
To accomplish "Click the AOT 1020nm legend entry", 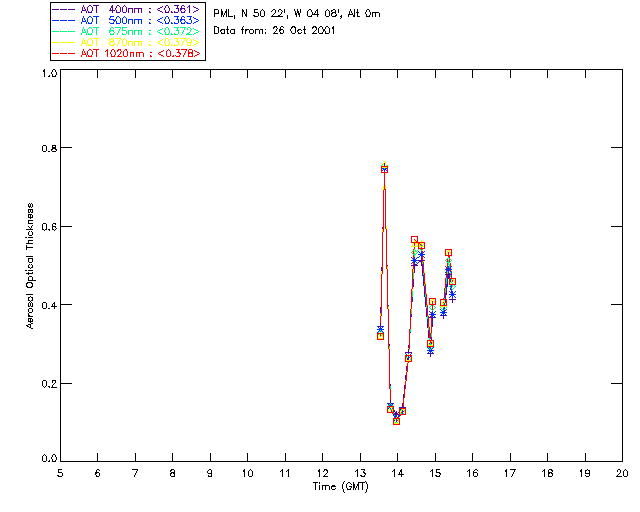I will (x=126, y=53).
